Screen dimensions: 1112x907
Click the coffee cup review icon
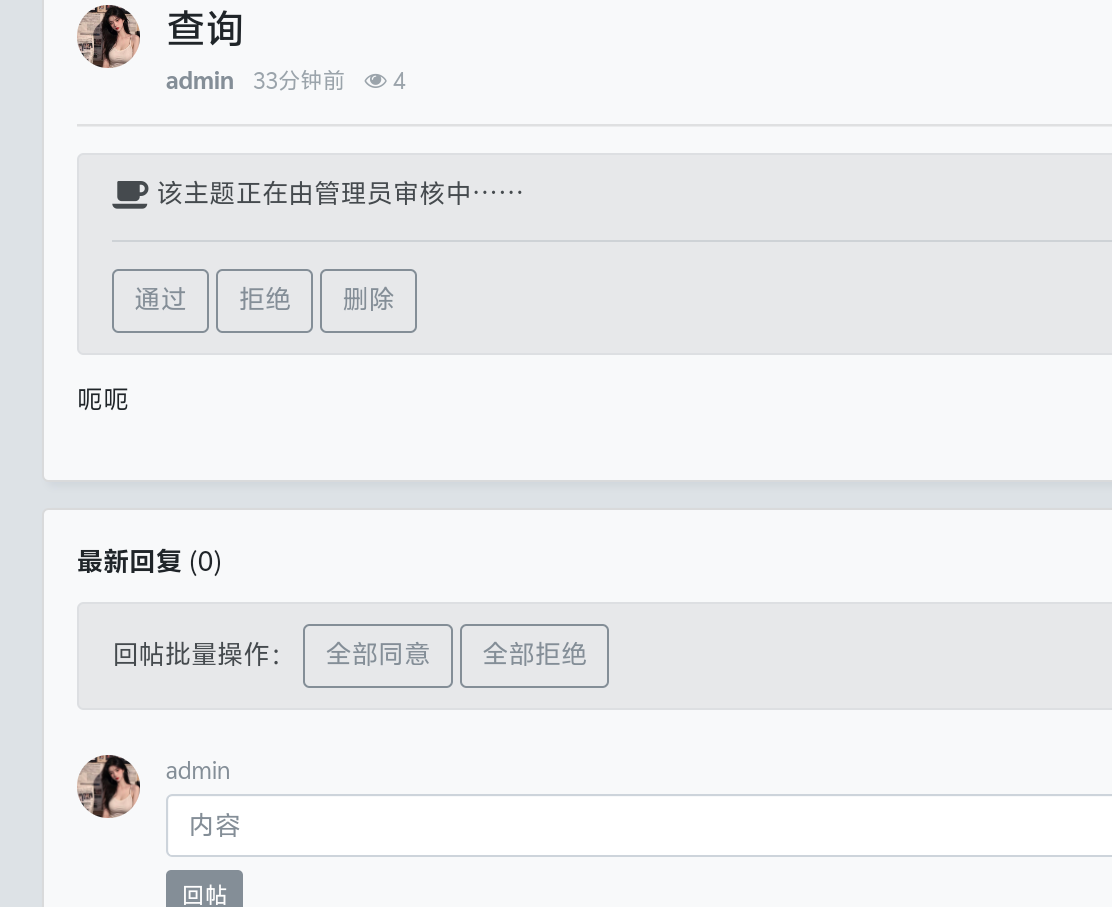(130, 194)
